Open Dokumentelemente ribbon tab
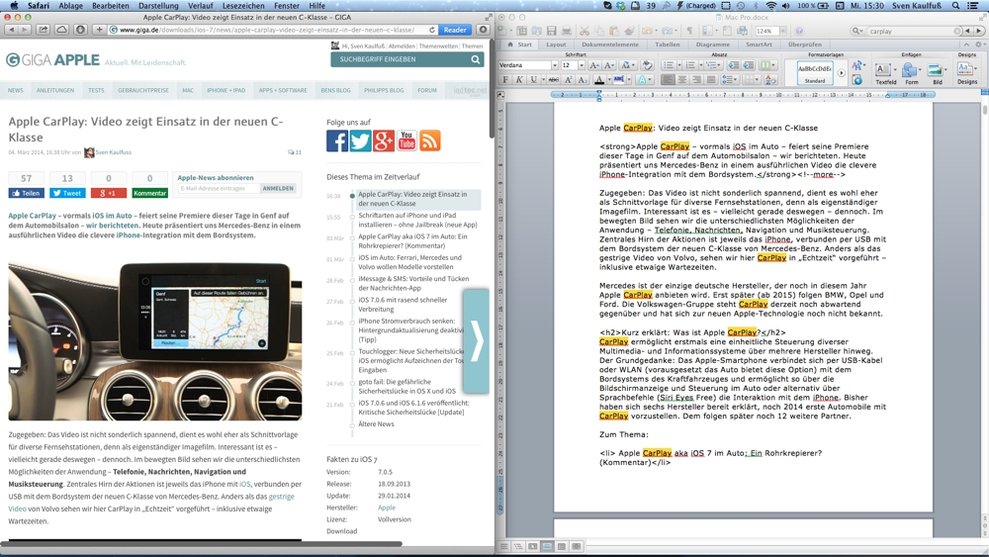 coord(610,45)
